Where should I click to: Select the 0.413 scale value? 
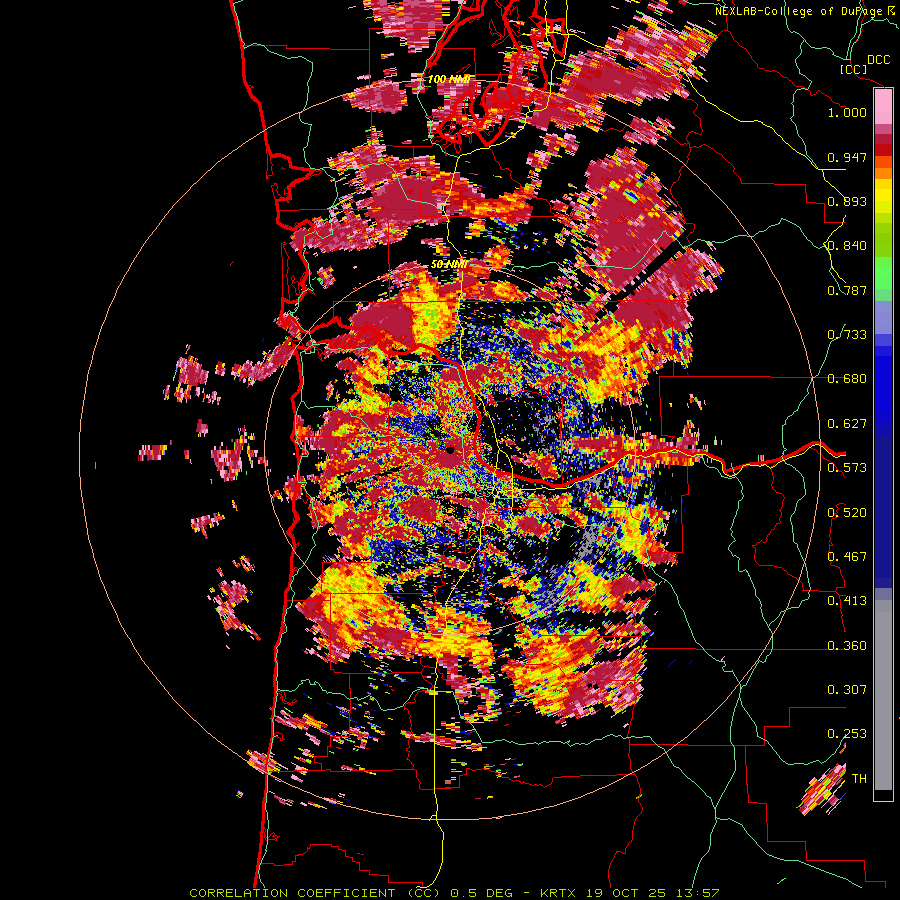click(847, 601)
